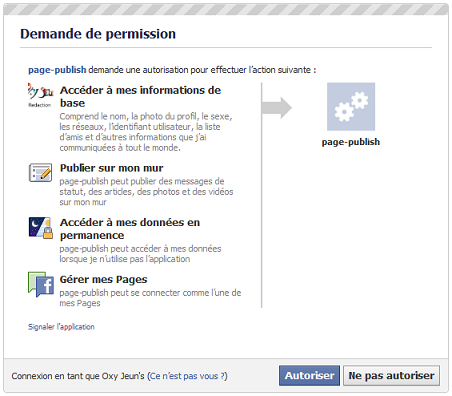This screenshot has width=452, height=396.
Task: Click the Signaler l'application link
Action: click(x=61, y=327)
